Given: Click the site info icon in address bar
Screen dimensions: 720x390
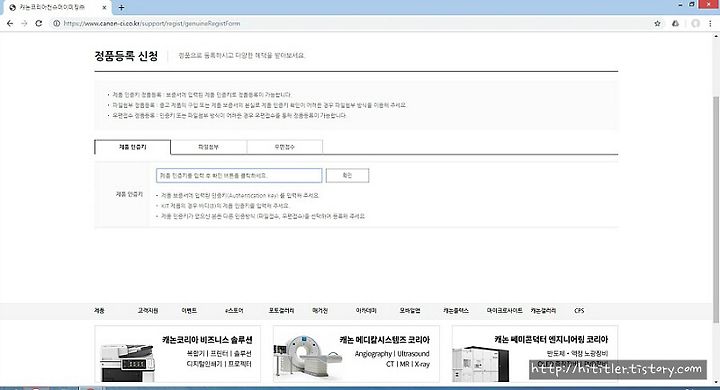Looking at the screenshot, I should coord(56,23).
